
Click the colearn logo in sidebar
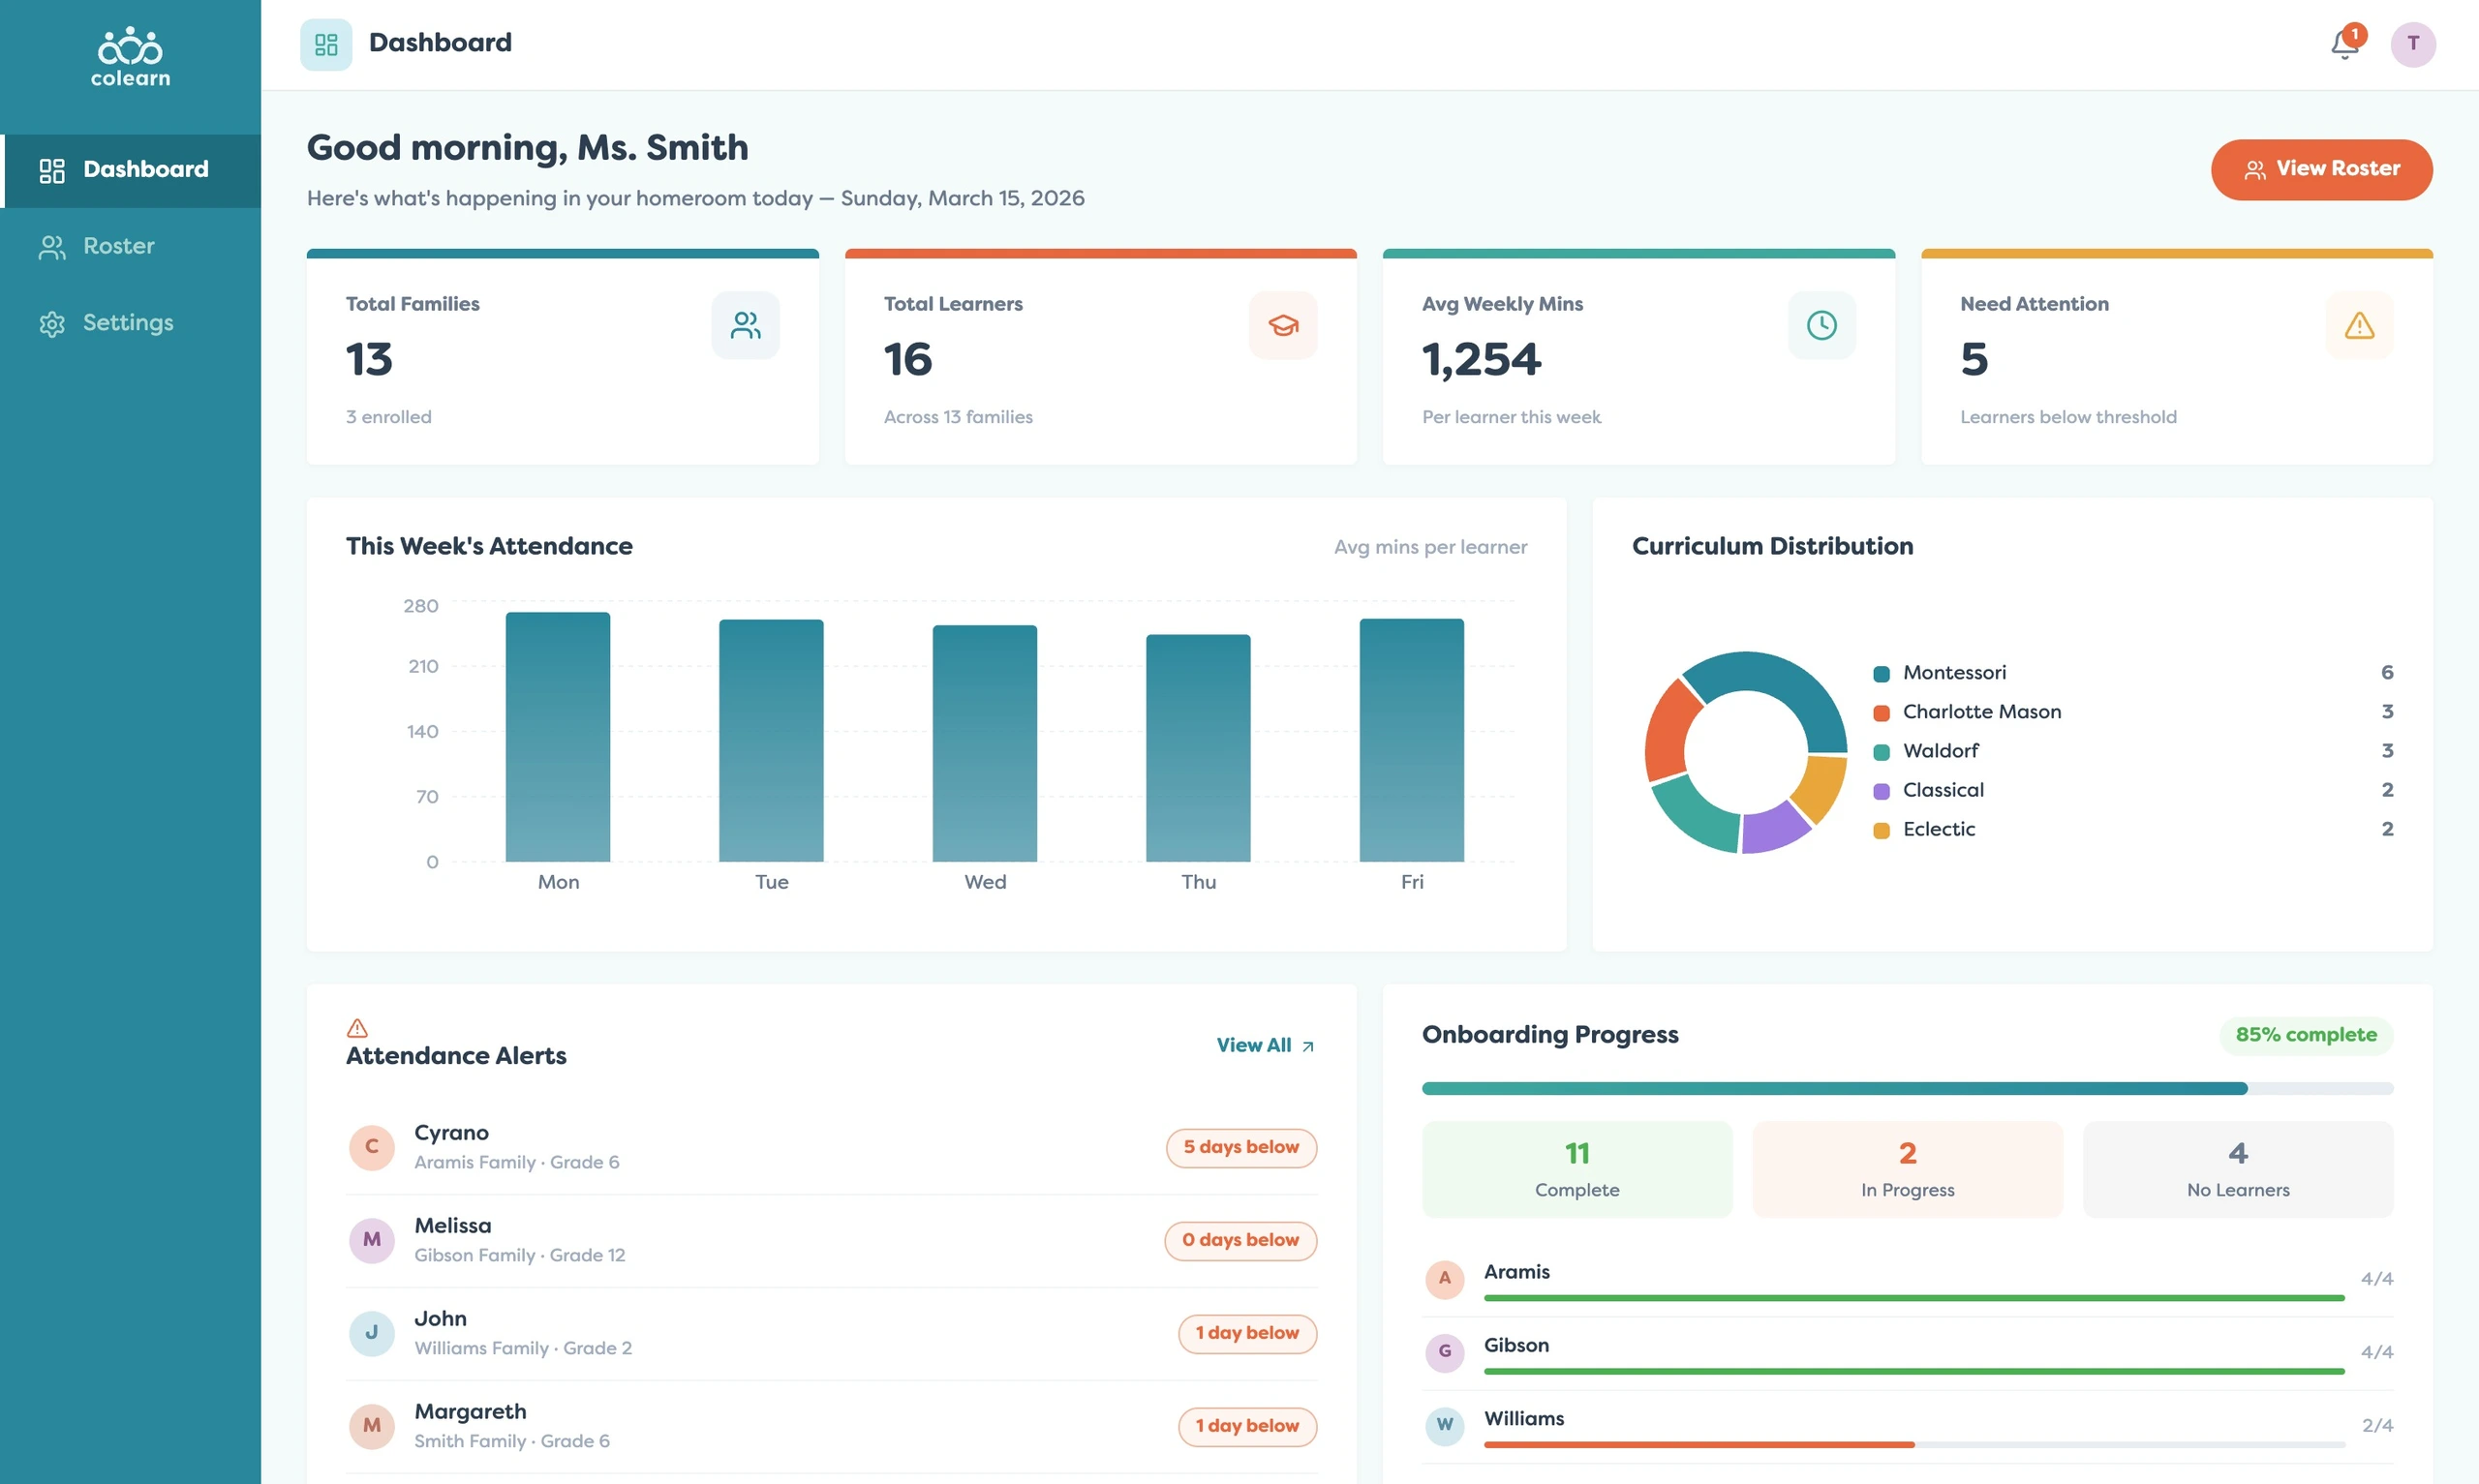(x=131, y=57)
